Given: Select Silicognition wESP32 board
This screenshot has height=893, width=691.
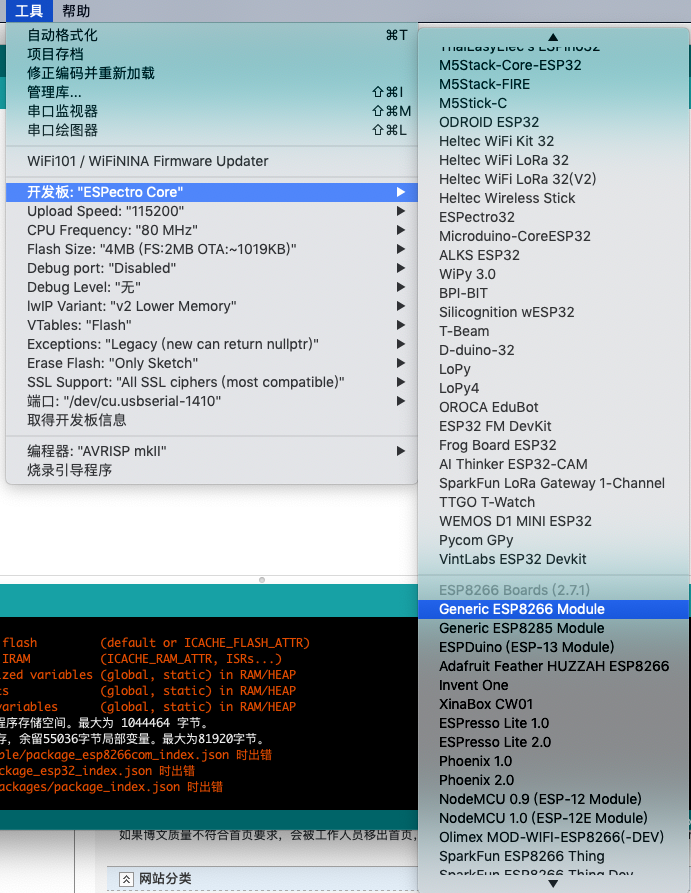Looking at the screenshot, I should [553, 312].
